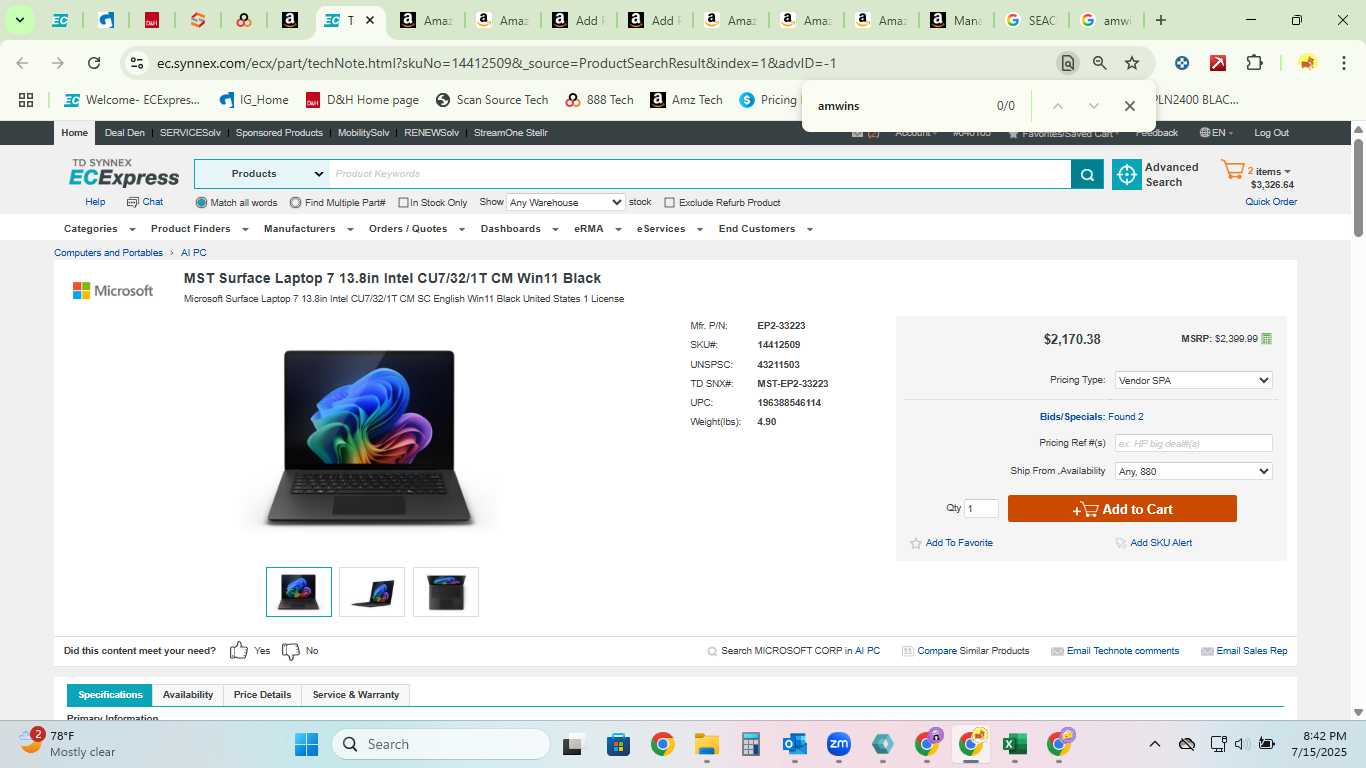
Task: Open Excel from the taskbar
Action: click(1014, 744)
